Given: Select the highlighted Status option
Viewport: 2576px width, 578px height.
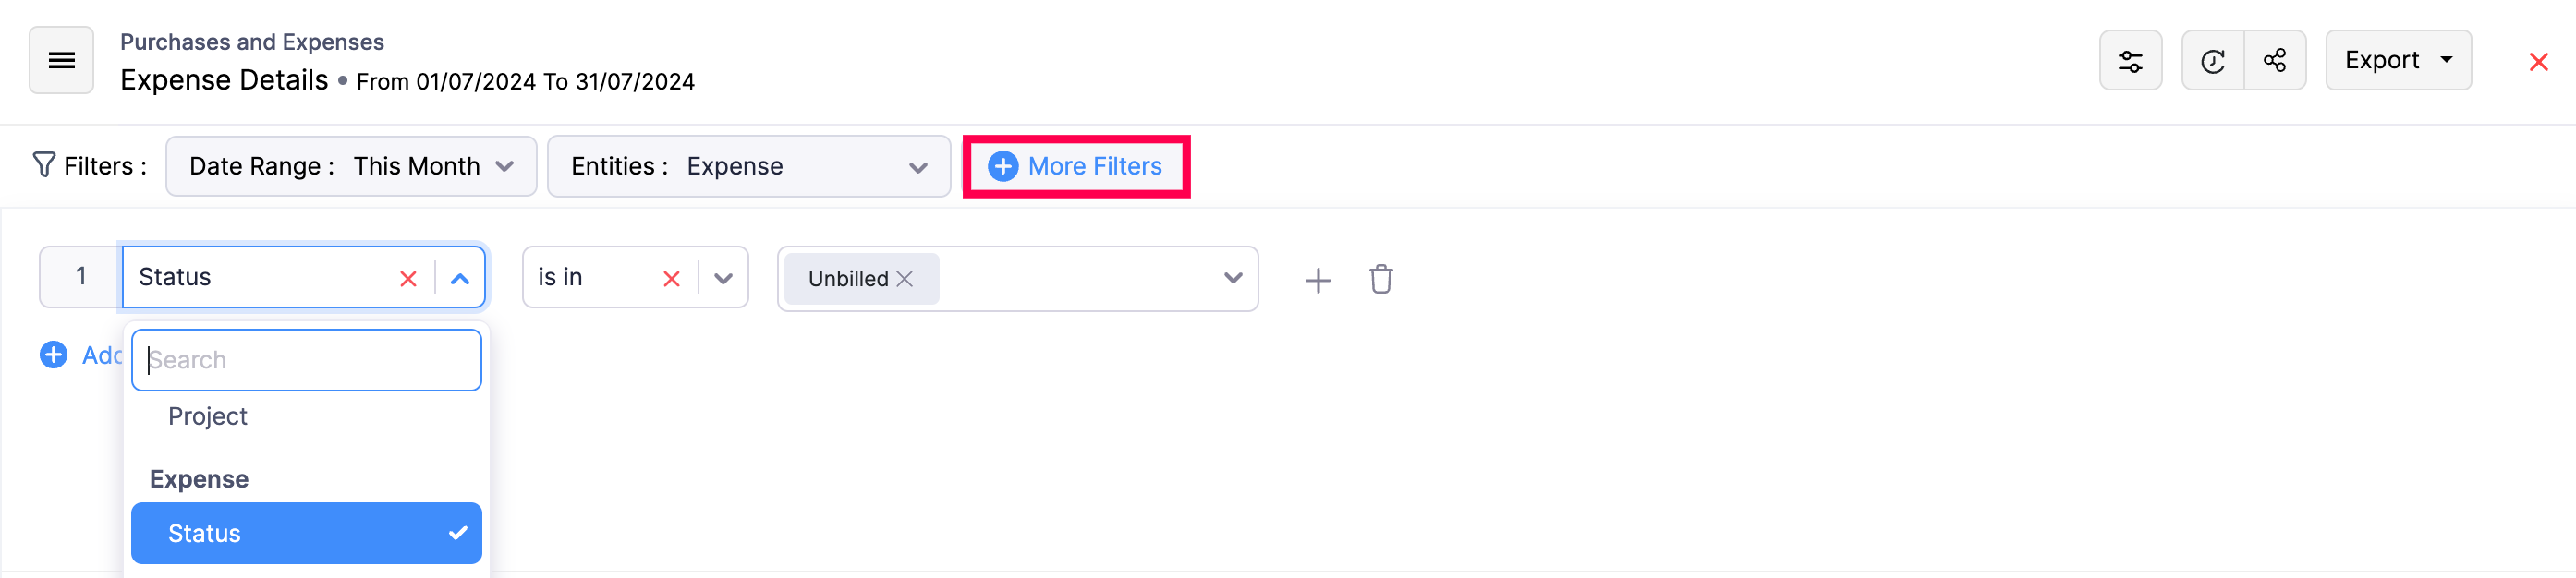Looking at the screenshot, I should point(306,533).
